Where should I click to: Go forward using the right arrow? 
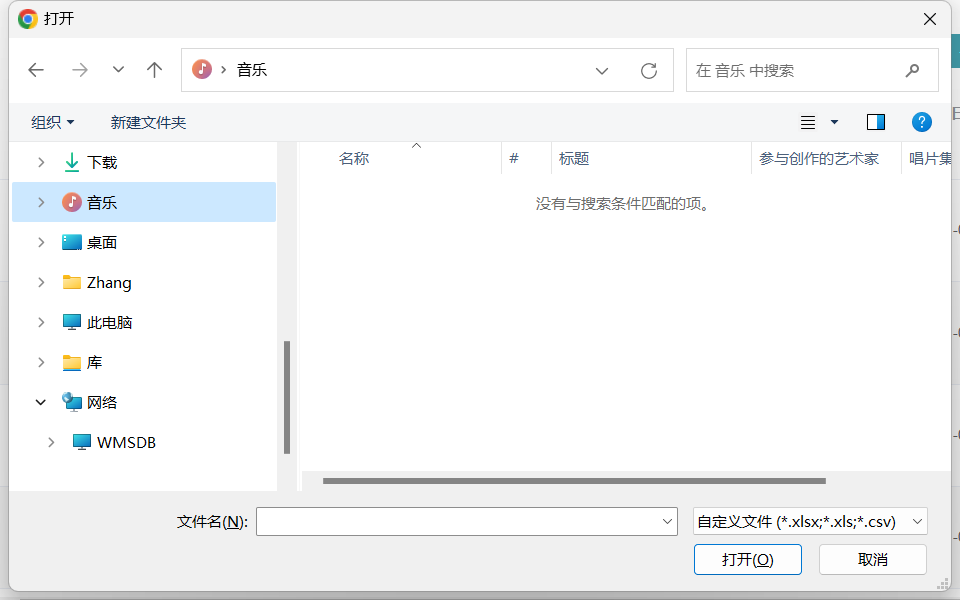click(80, 70)
